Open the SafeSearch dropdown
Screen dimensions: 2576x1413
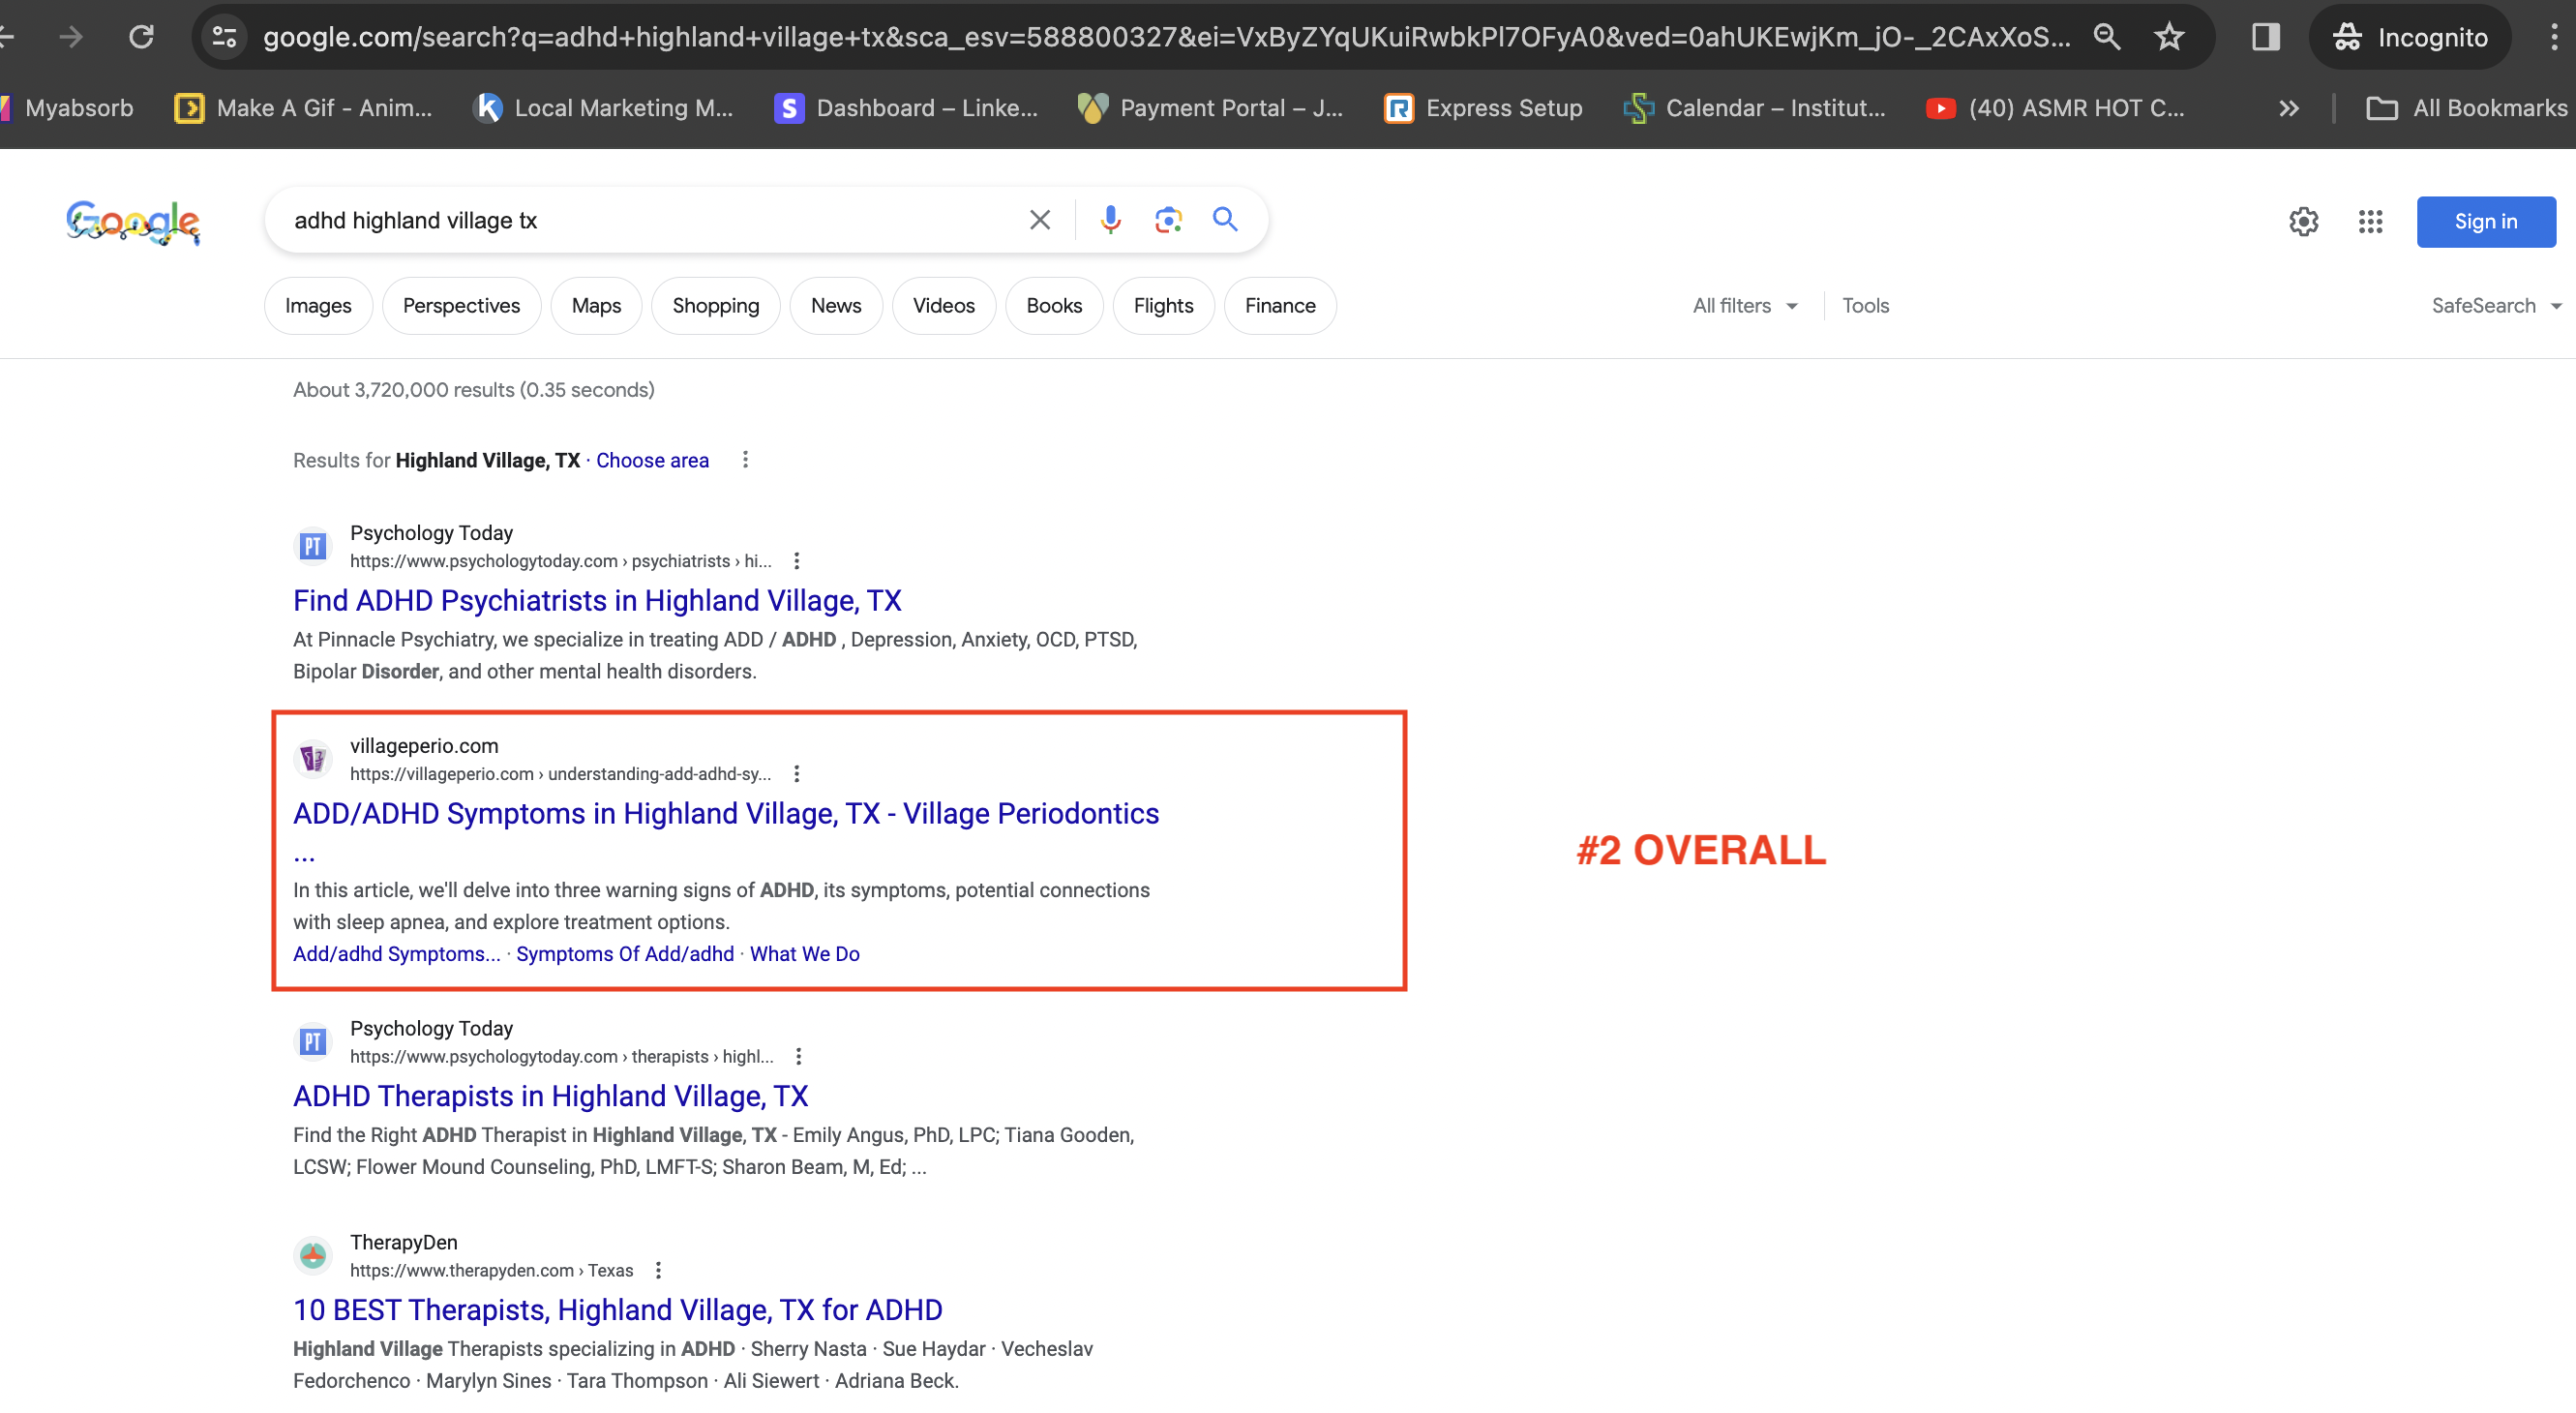click(x=2495, y=306)
